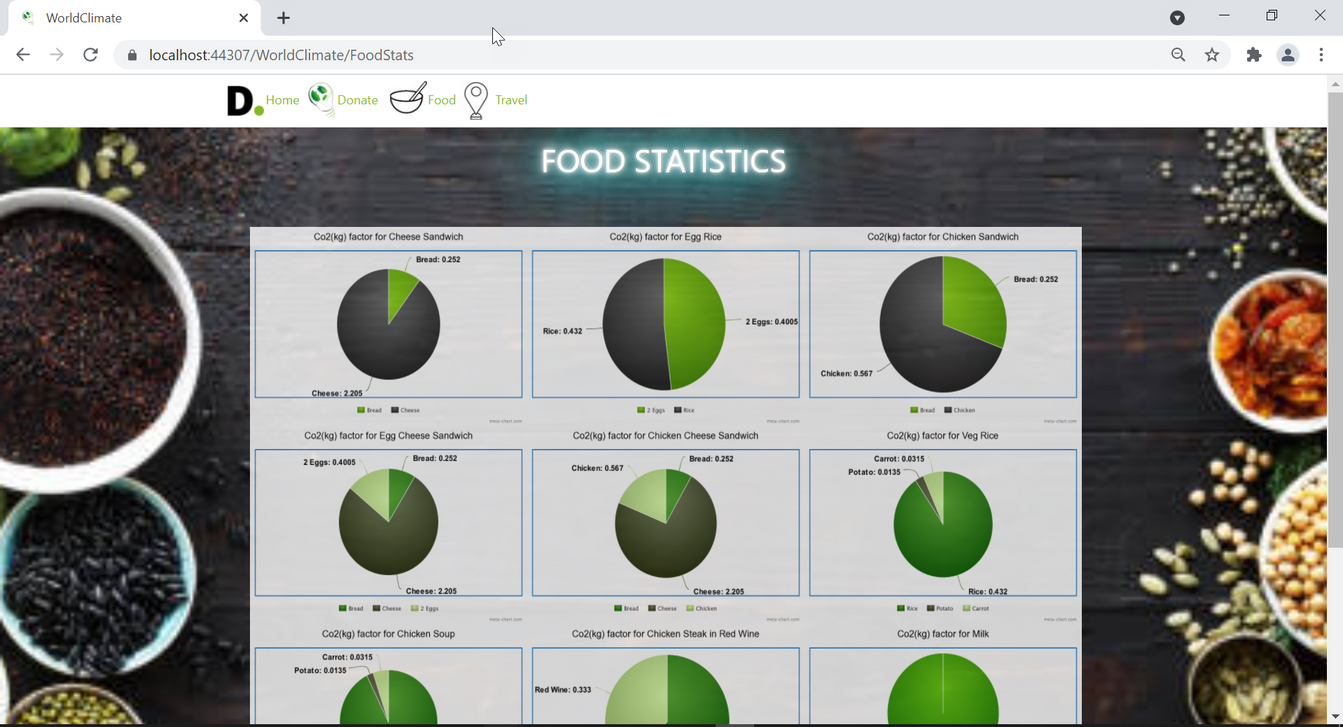
Task: Click the browser forward arrow
Action: 56,55
